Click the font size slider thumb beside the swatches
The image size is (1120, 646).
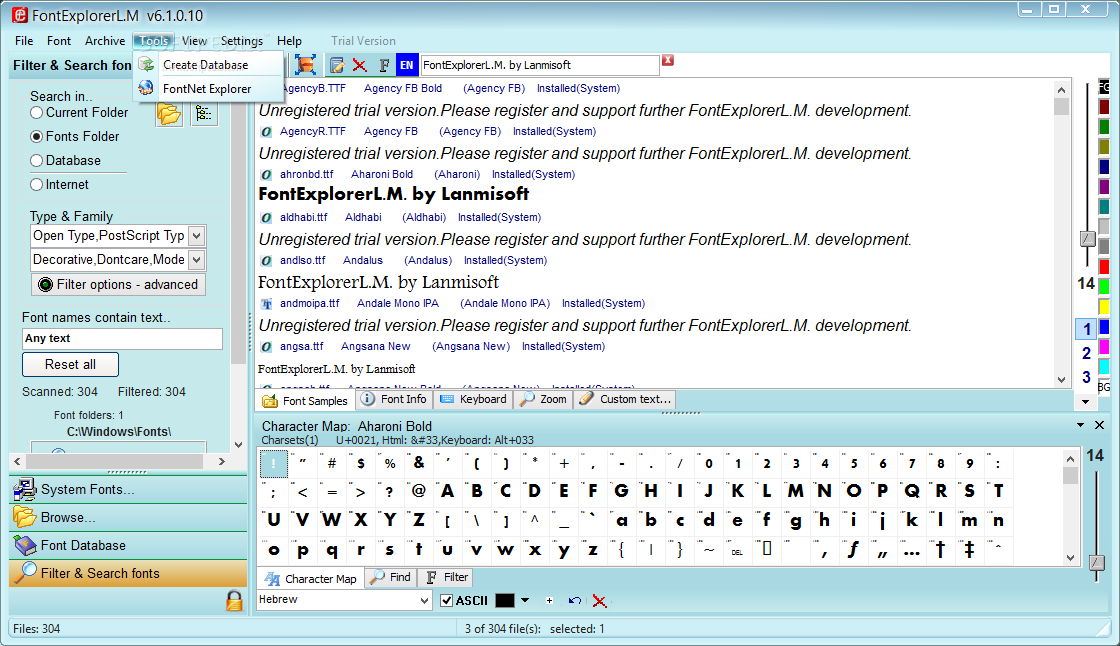pyautogui.click(x=1087, y=239)
